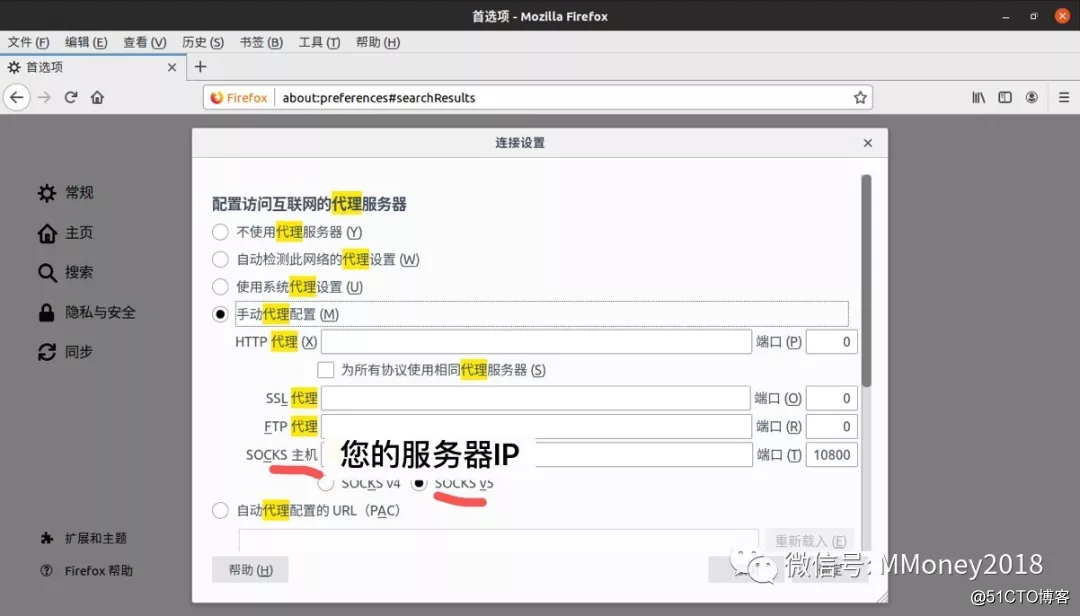Click the SOCKS 主机 host input field
This screenshot has height=616, width=1080.
(x=537, y=455)
